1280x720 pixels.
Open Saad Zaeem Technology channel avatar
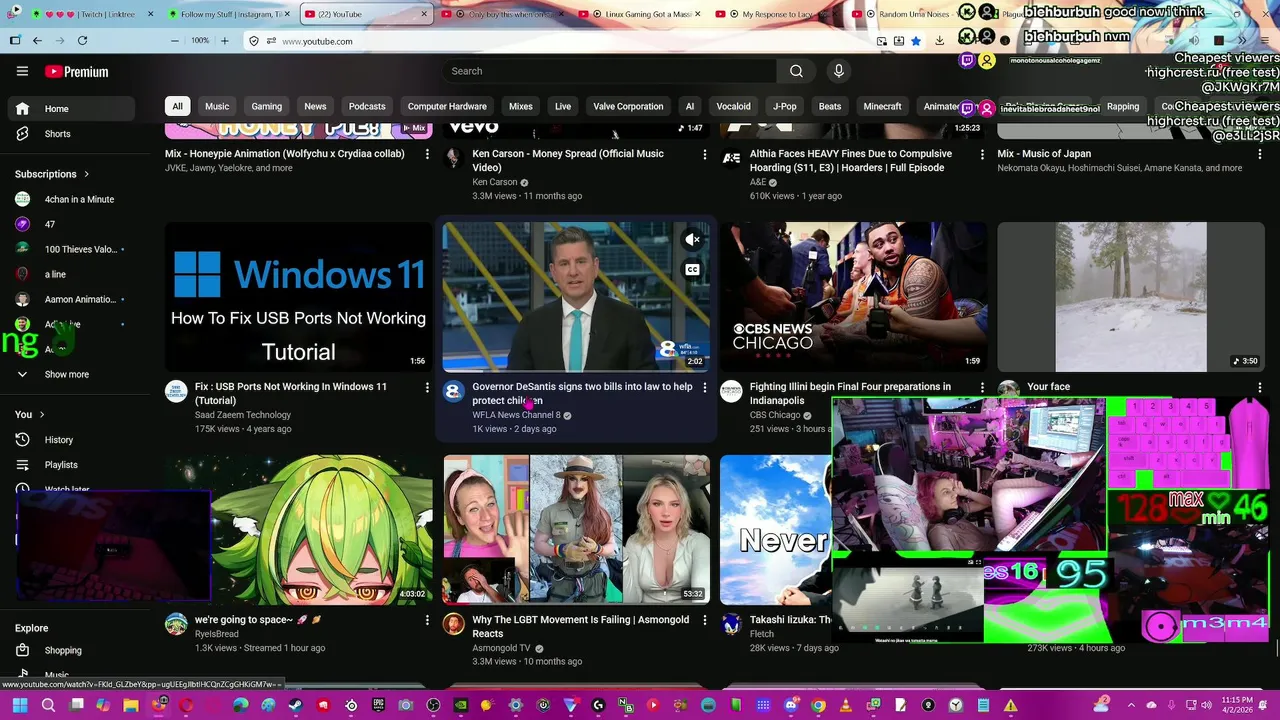(x=176, y=391)
